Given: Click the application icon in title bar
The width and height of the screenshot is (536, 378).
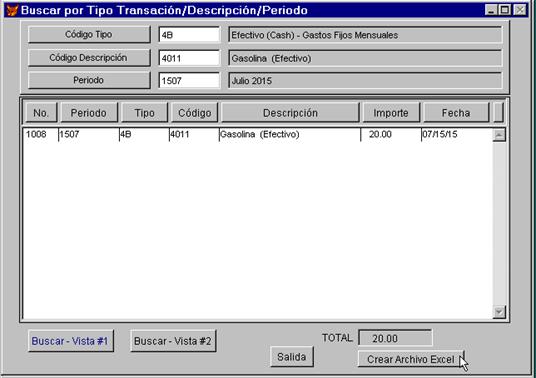Looking at the screenshot, I should [12, 10].
